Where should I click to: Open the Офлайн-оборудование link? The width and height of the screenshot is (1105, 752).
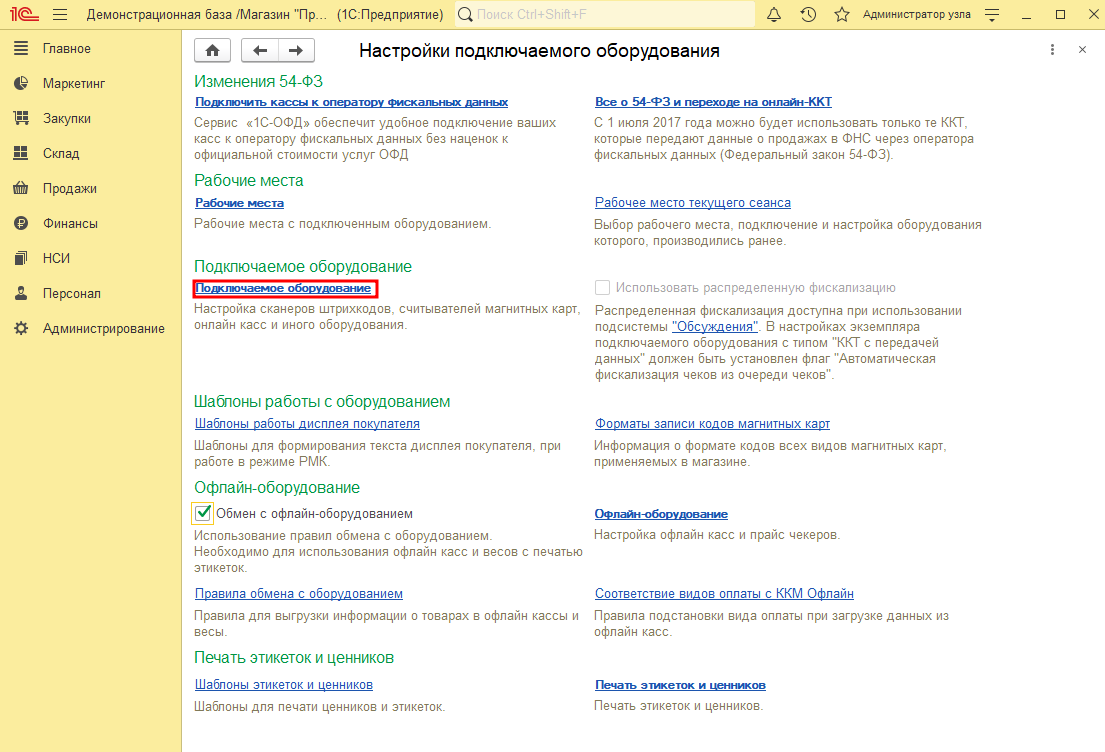pos(661,514)
